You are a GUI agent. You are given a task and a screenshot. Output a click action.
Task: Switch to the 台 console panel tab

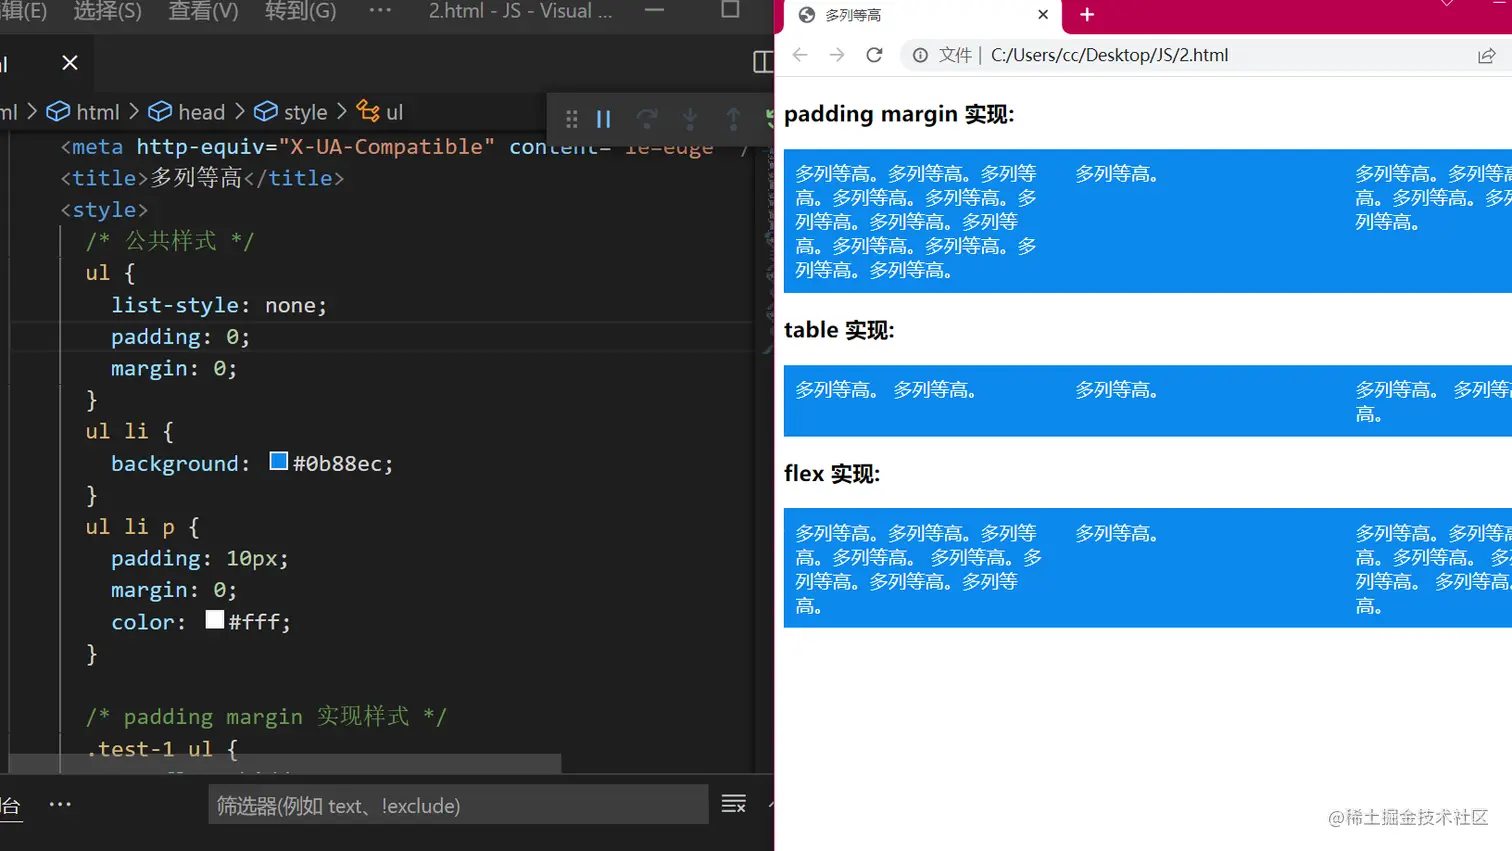coord(11,805)
